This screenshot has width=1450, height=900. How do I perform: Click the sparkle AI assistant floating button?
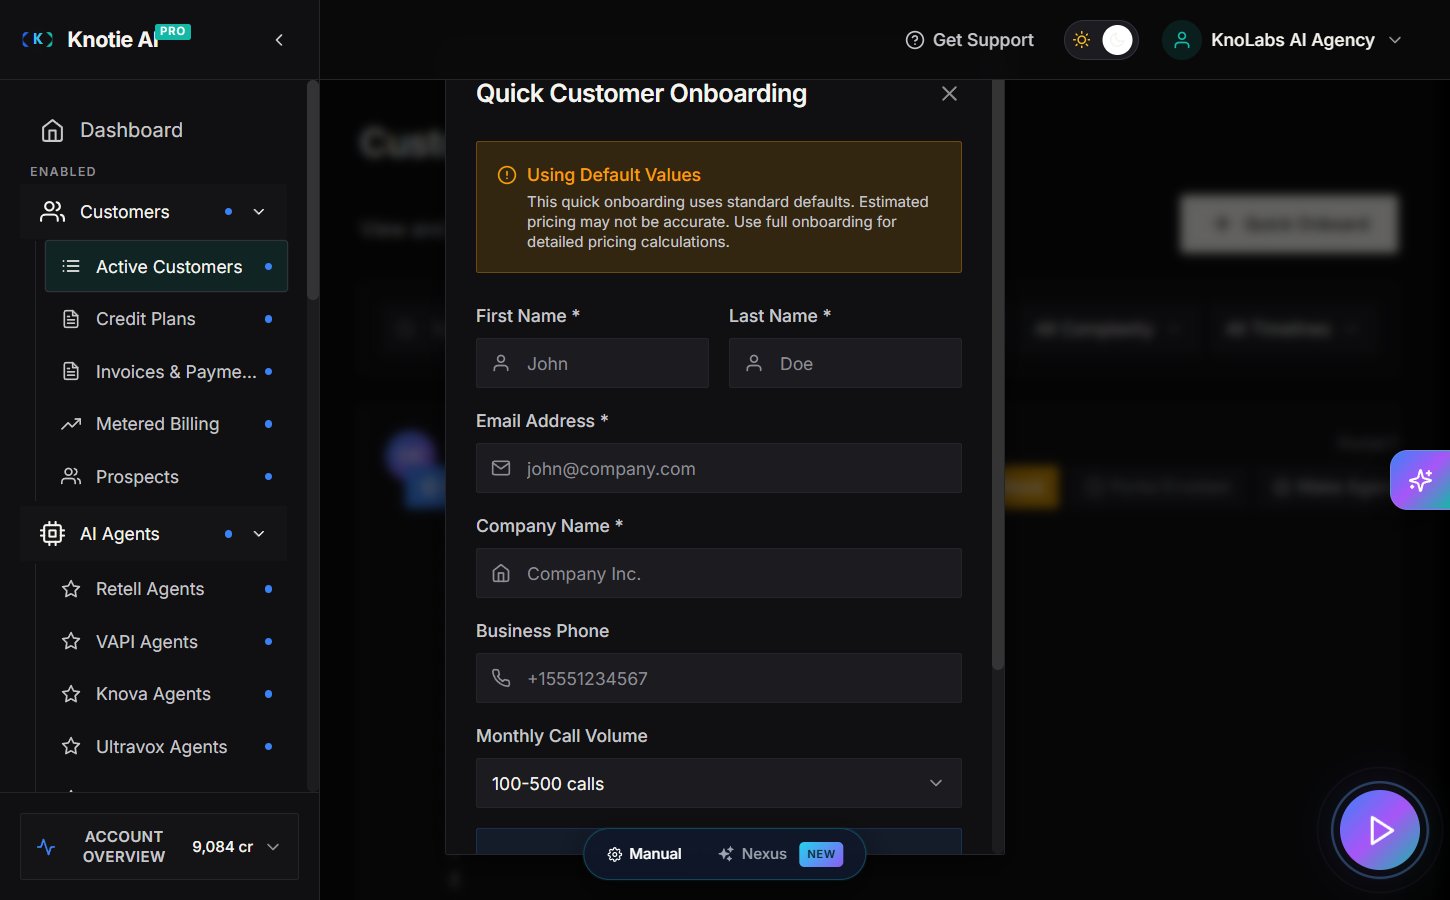[x=1420, y=480]
